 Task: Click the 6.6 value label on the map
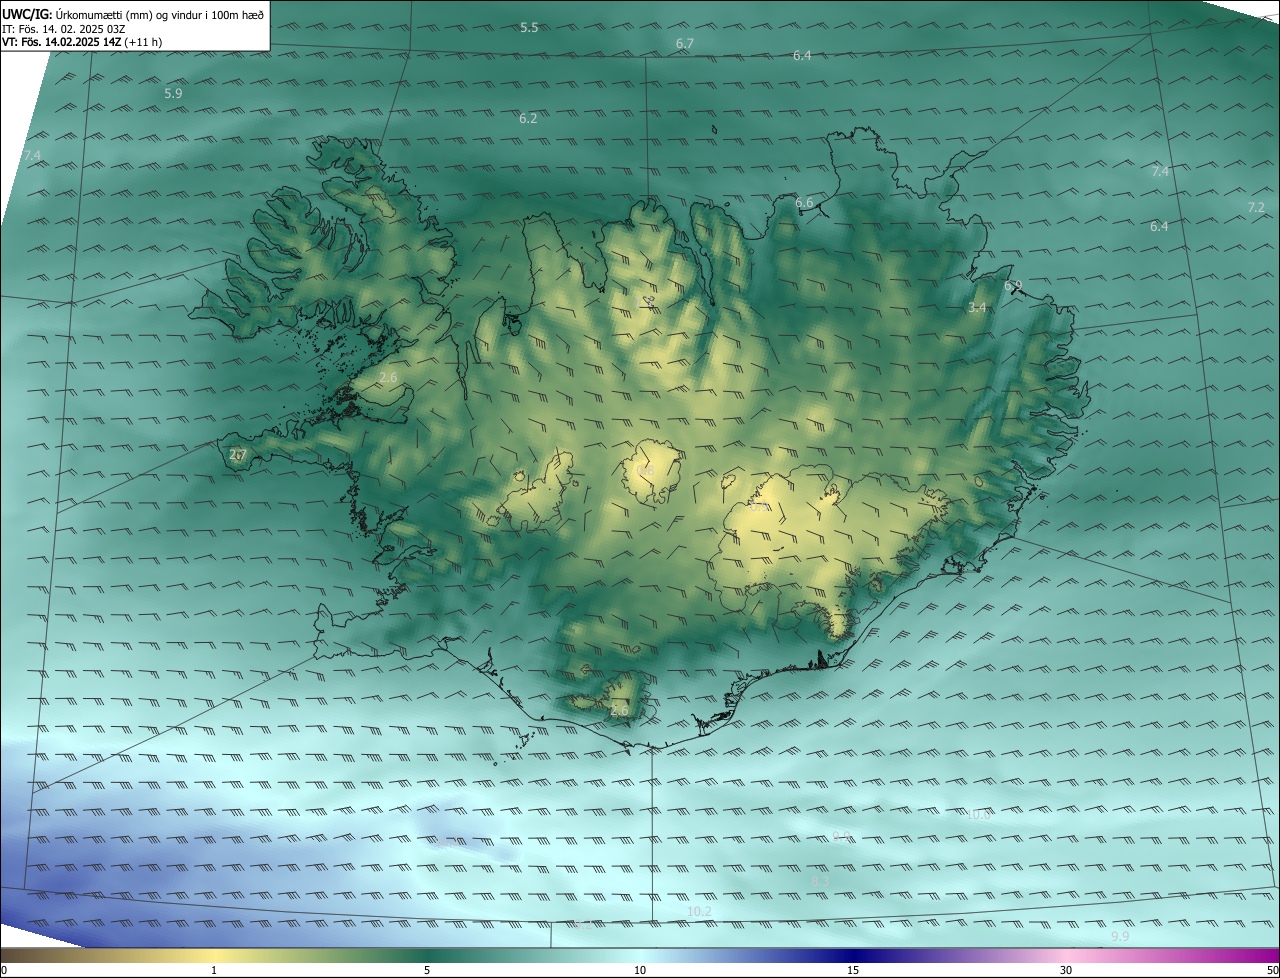click(x=804, y=203)
